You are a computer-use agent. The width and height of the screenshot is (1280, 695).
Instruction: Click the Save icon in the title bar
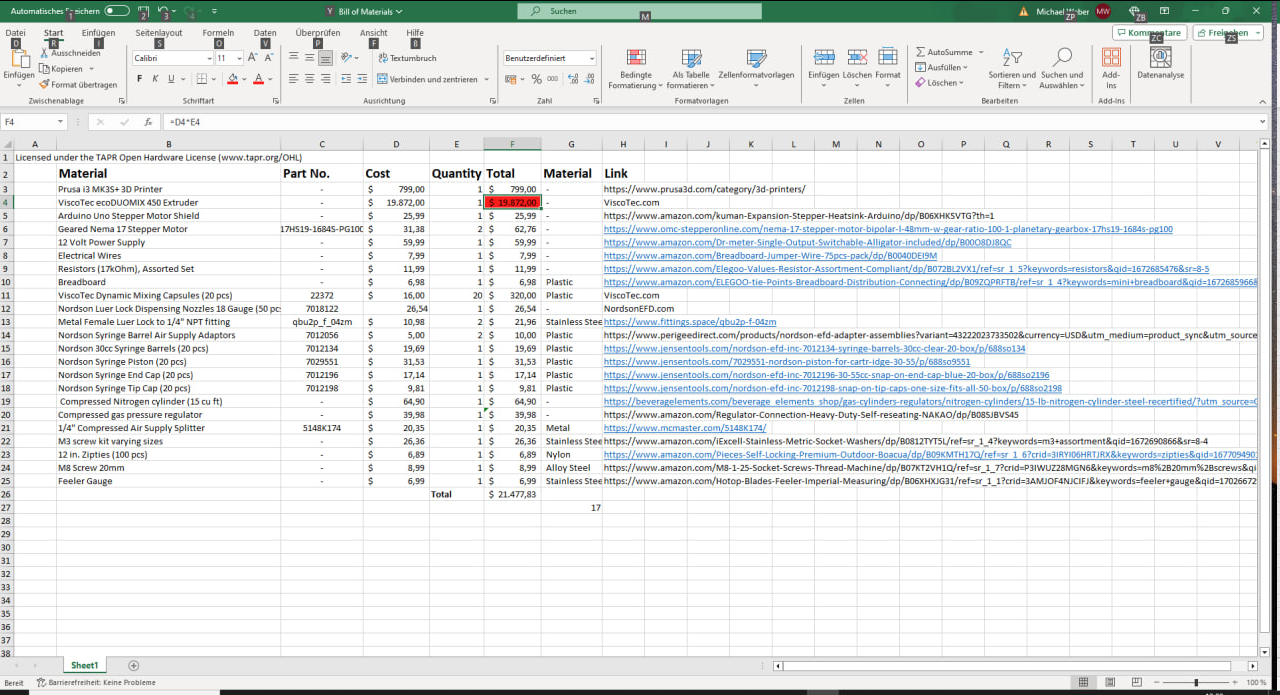144,11
